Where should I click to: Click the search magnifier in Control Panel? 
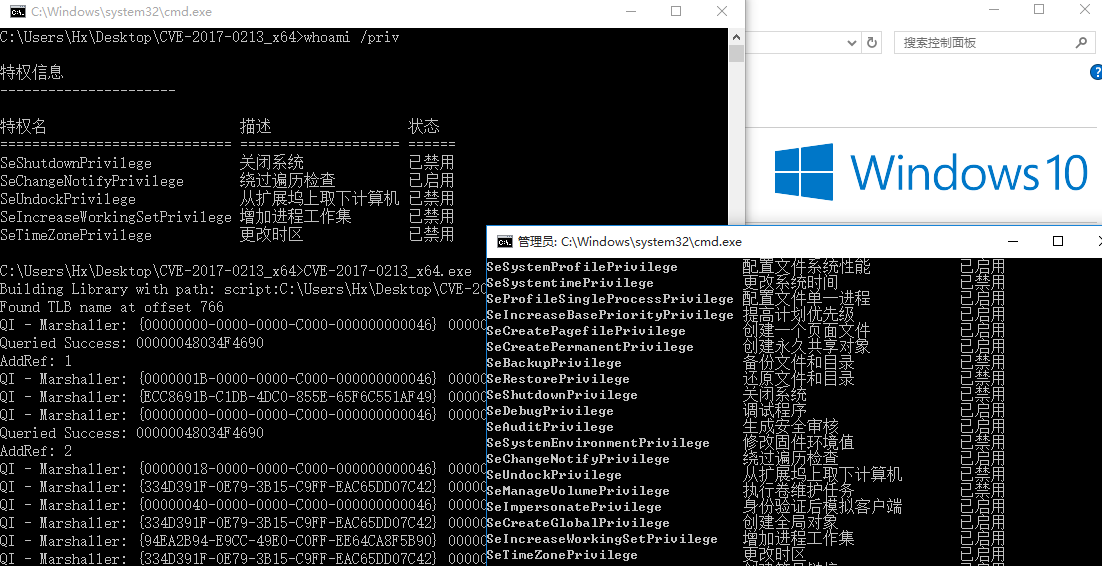(1082, 42)
